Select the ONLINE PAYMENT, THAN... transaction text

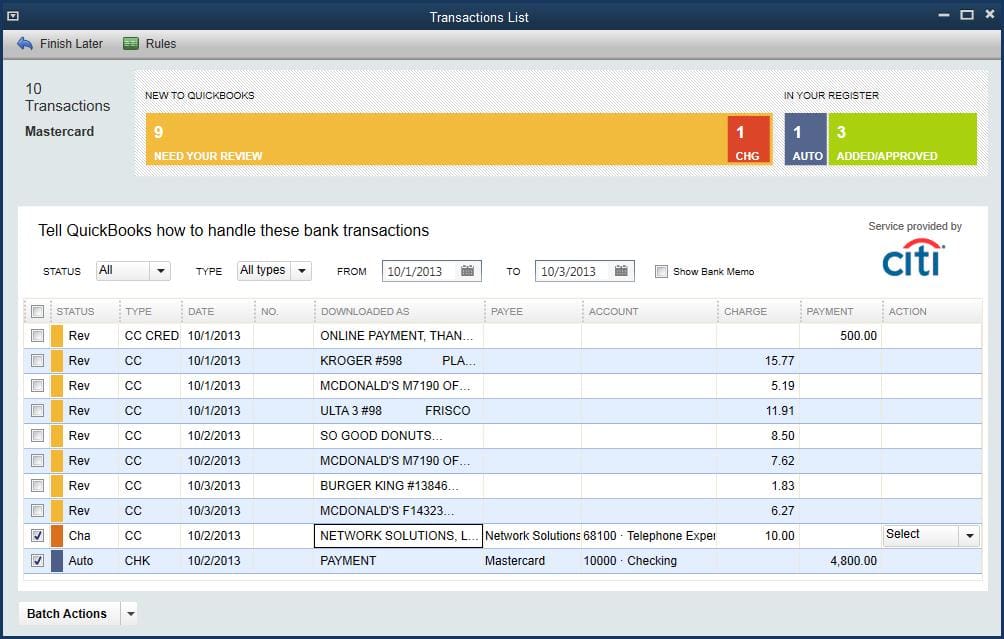click(396, 336)
